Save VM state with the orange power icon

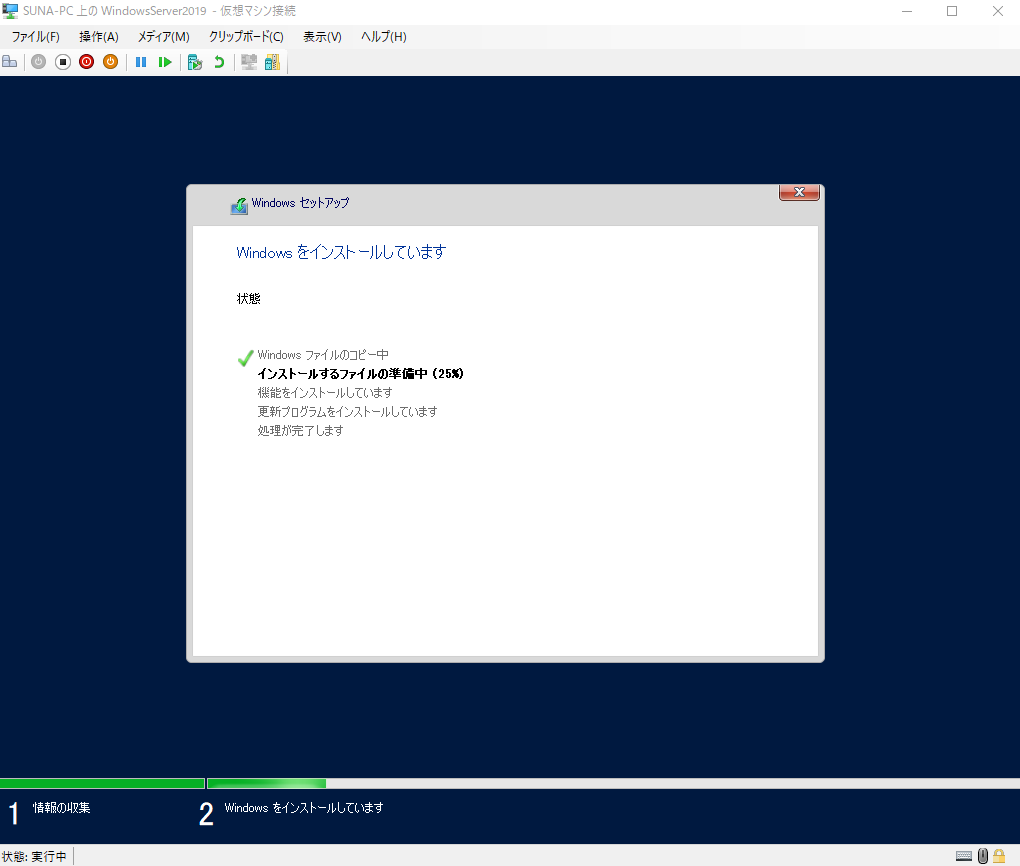tap(111, 62)
